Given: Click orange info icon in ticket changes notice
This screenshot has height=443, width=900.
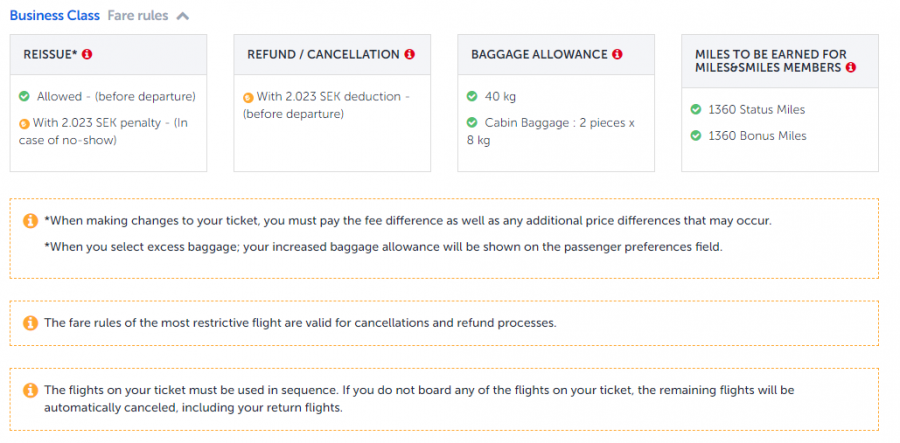Looking at the screenshot, I should coord(30,221).
